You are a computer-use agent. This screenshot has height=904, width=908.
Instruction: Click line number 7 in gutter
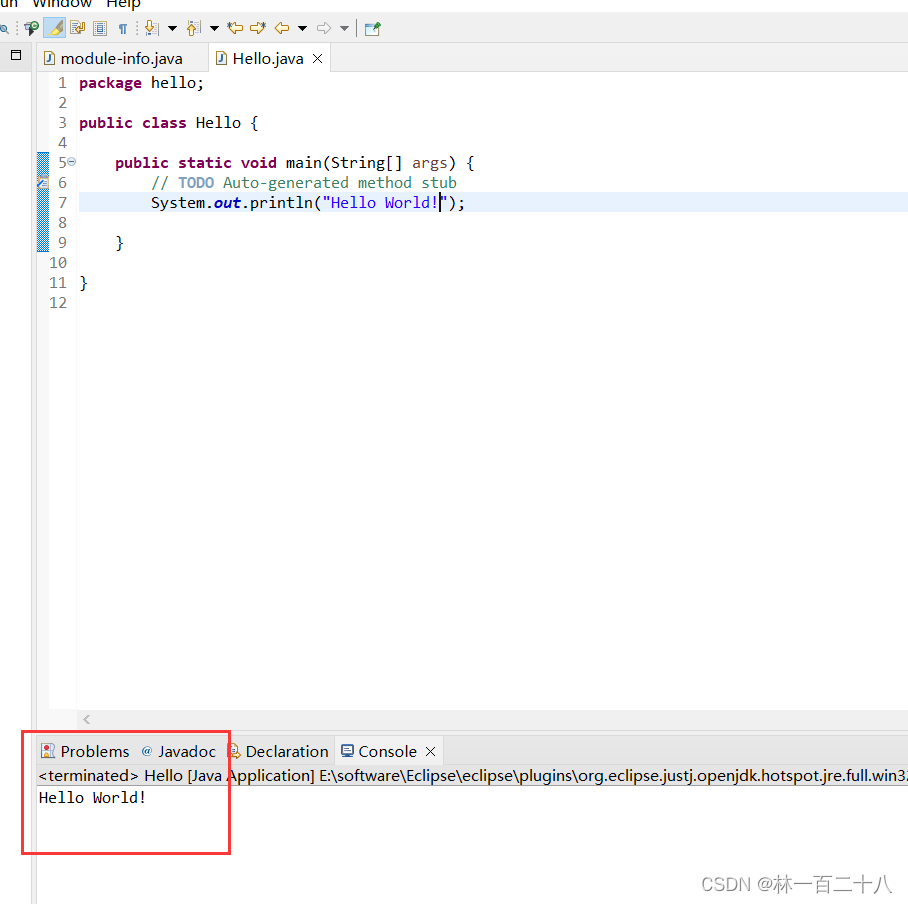pos(63,203)
